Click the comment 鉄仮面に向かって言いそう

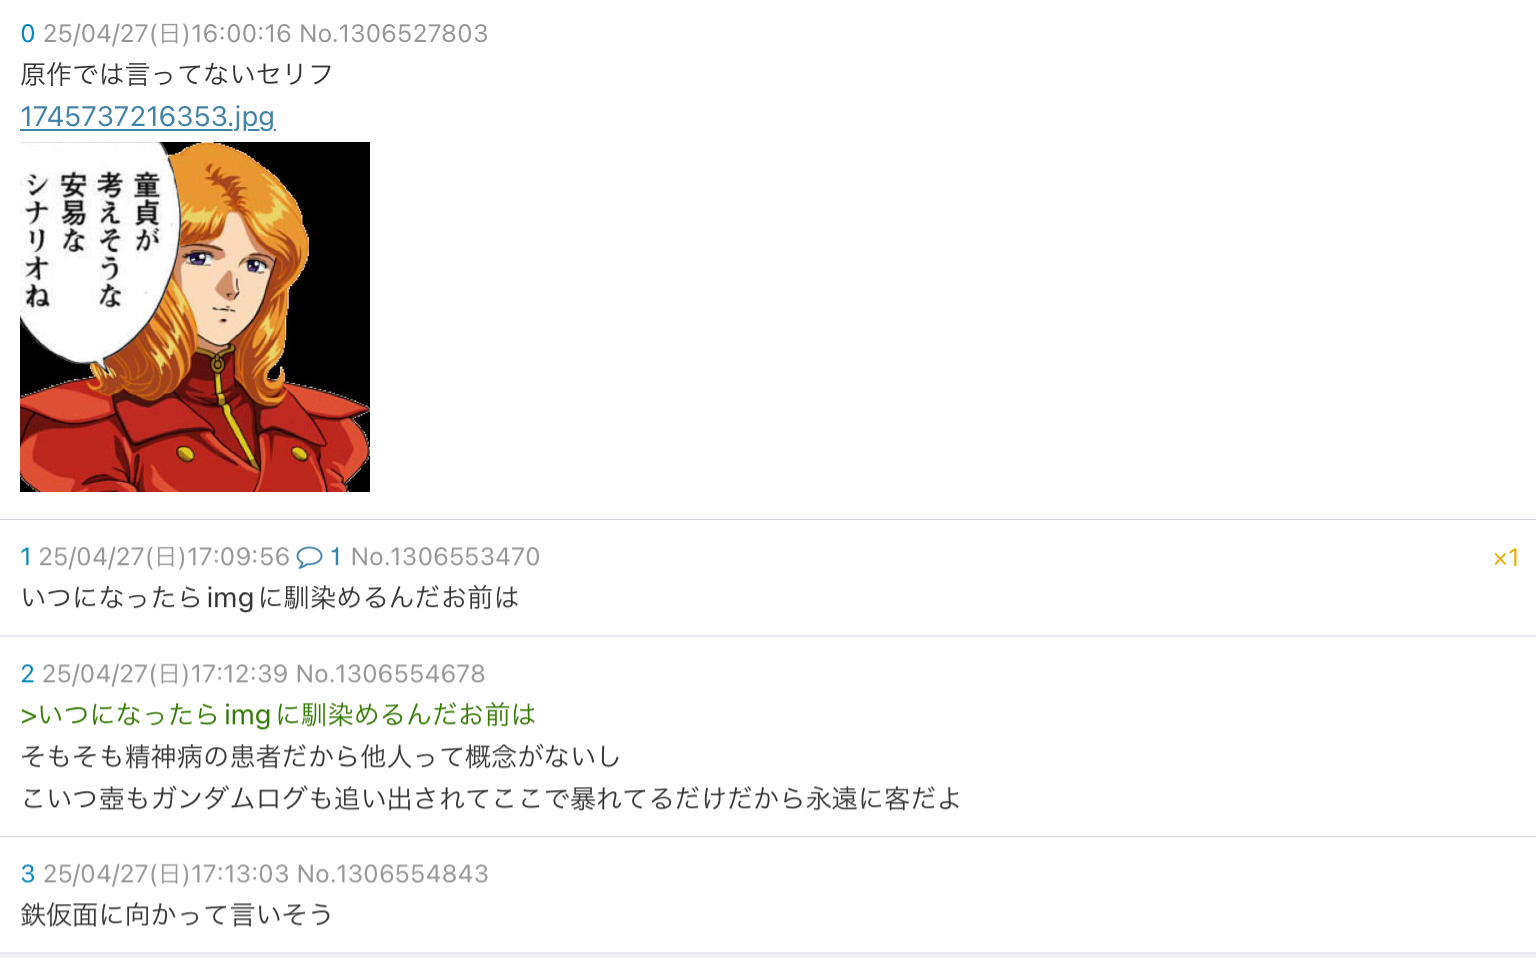coord(177,915)
